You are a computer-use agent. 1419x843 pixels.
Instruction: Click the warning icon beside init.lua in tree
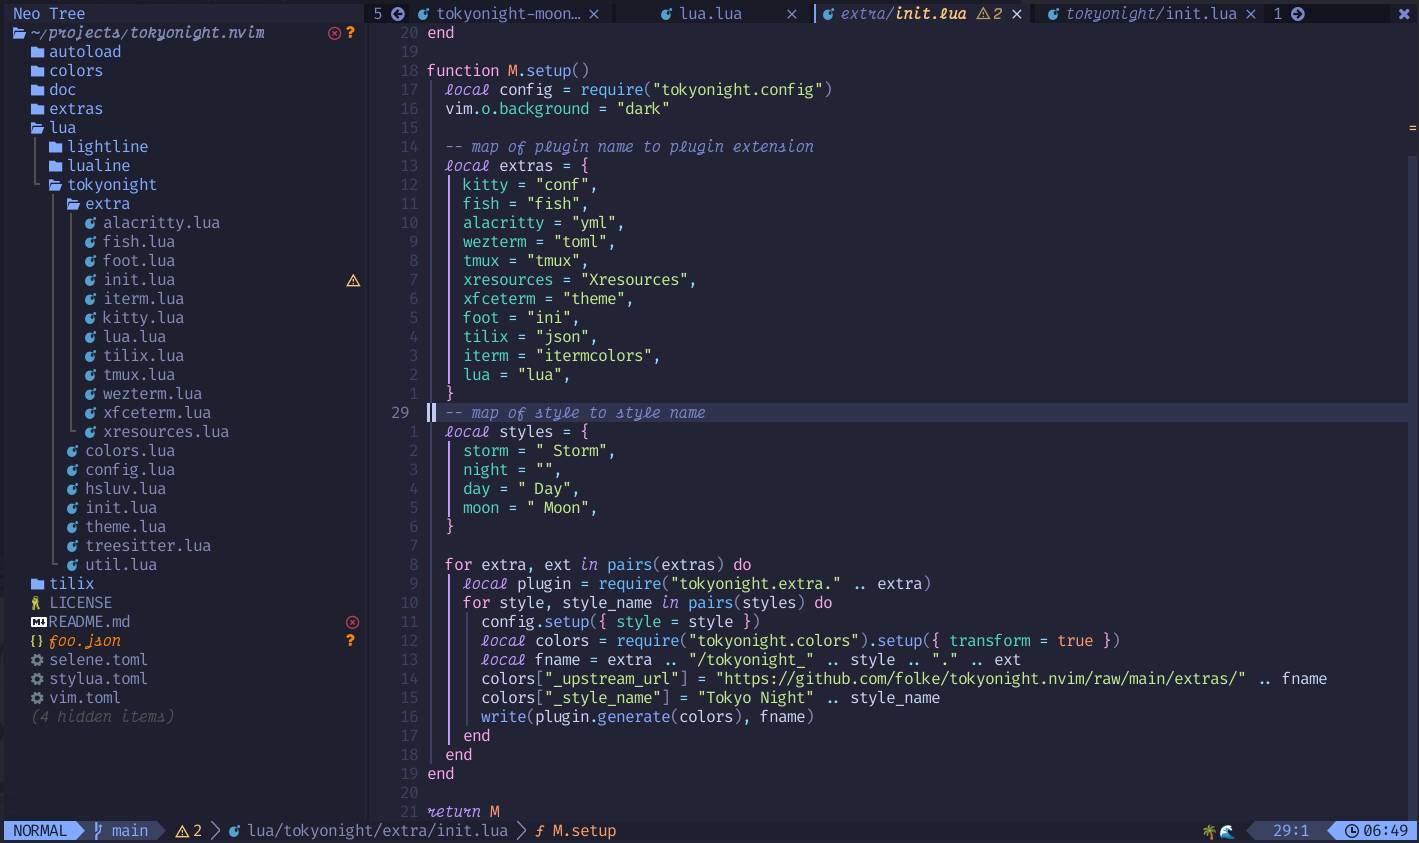pyautogui.click(x=353, y=281)
